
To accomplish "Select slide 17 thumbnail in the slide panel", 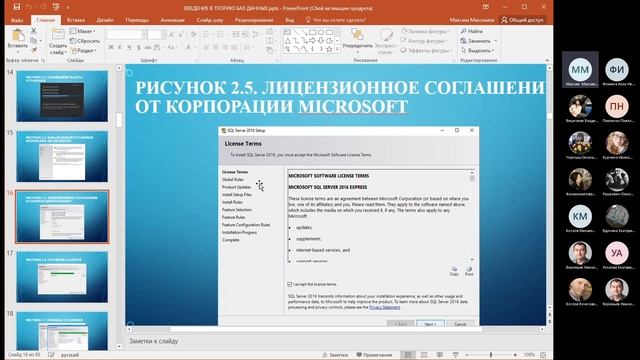I will (62, 277).
